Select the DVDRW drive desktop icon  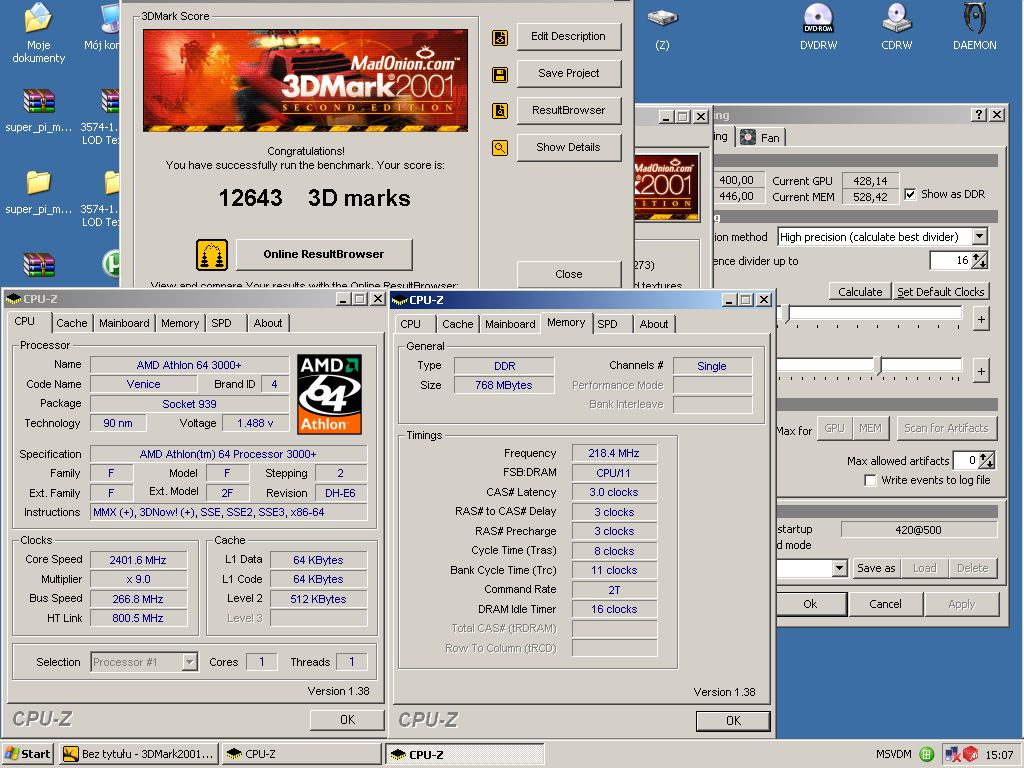(x=818, y=18)
